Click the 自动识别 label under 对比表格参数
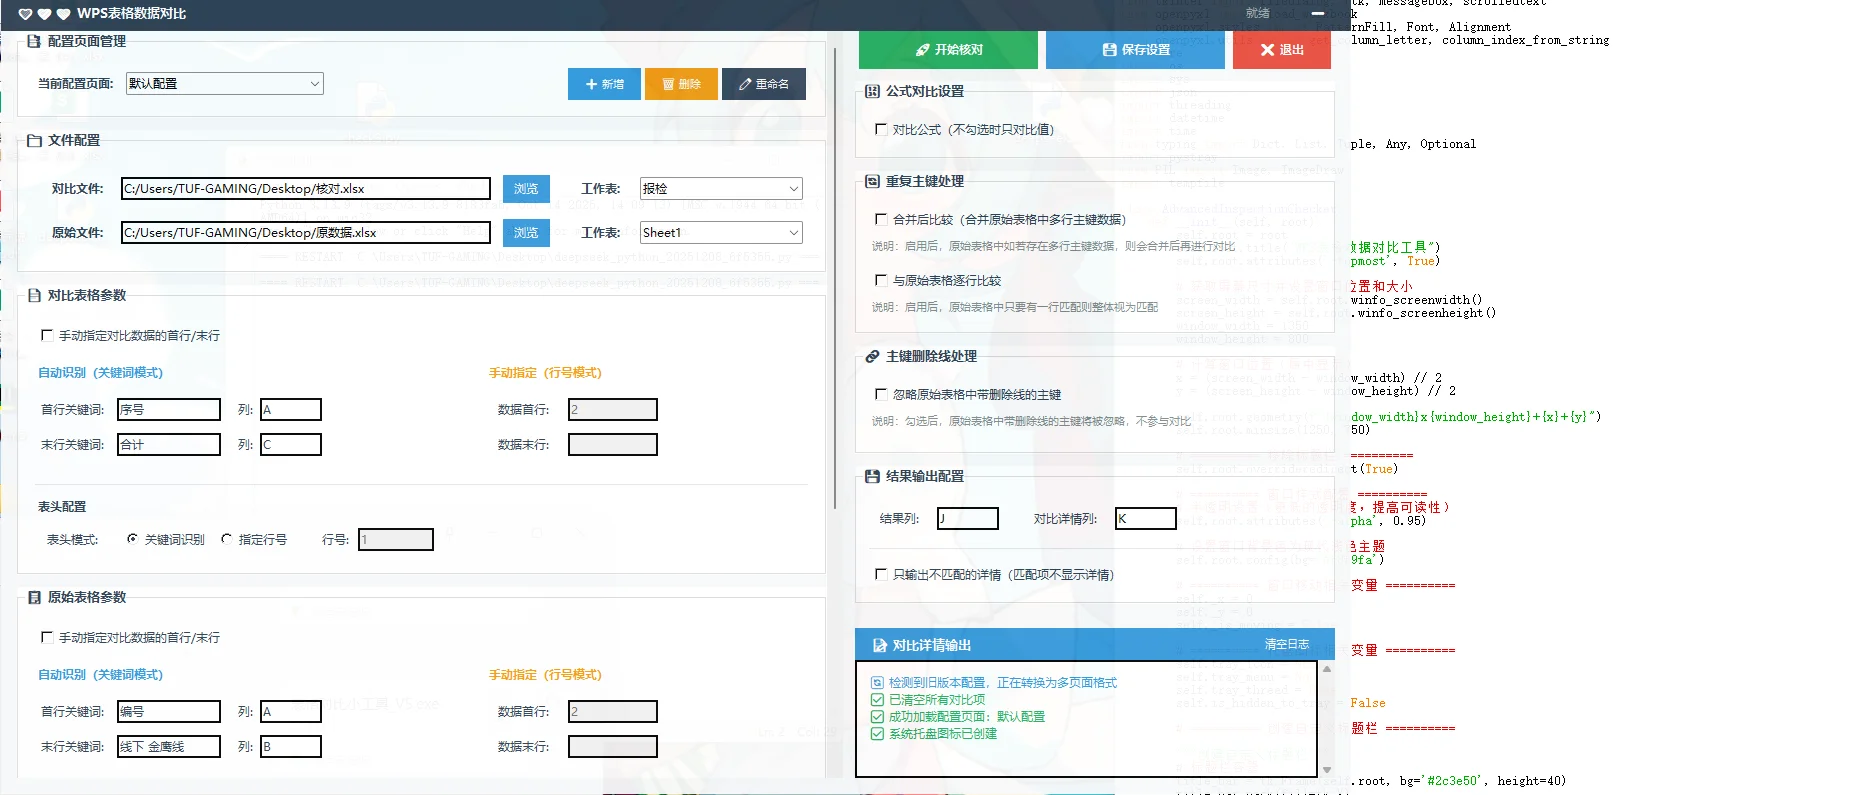The width and height of the screenshot is (1850, 795). [x=100, y=373]
